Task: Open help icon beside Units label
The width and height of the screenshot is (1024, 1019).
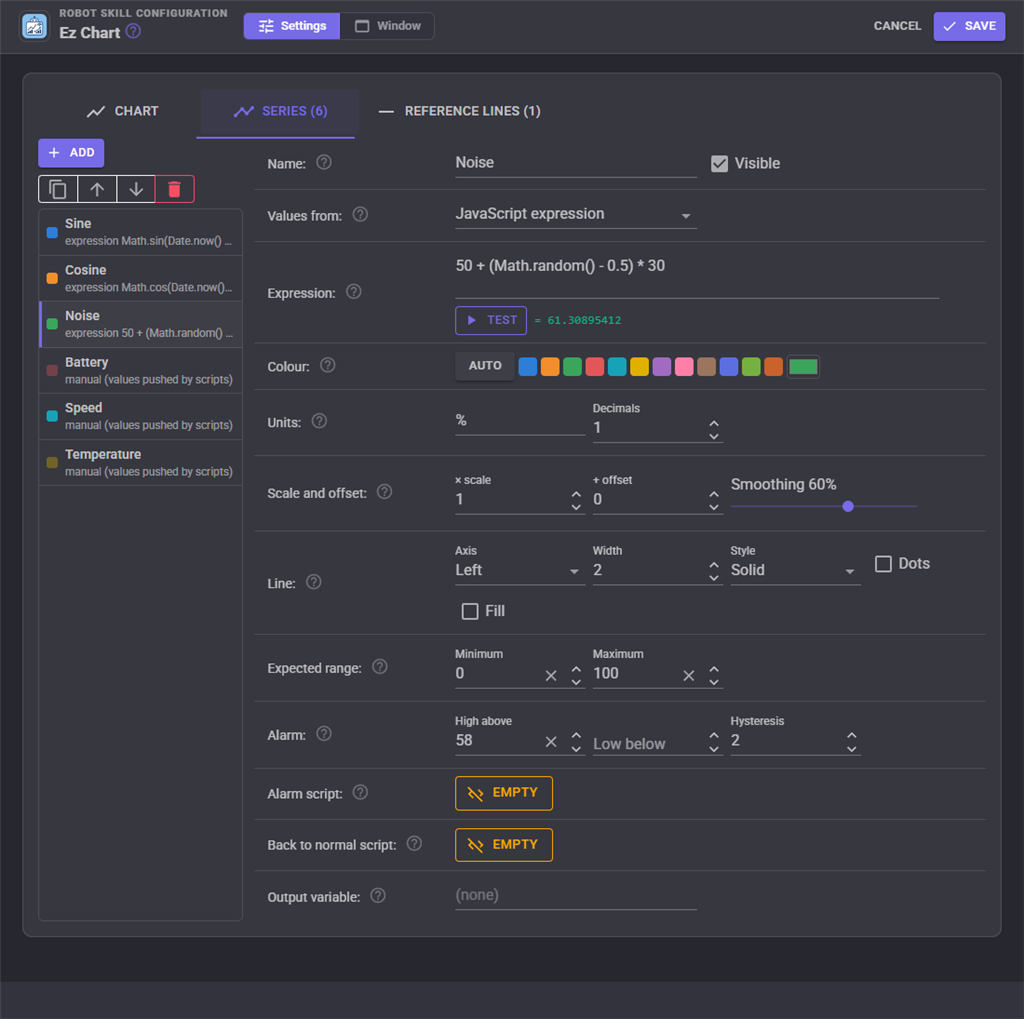Action: pos(319,421)
